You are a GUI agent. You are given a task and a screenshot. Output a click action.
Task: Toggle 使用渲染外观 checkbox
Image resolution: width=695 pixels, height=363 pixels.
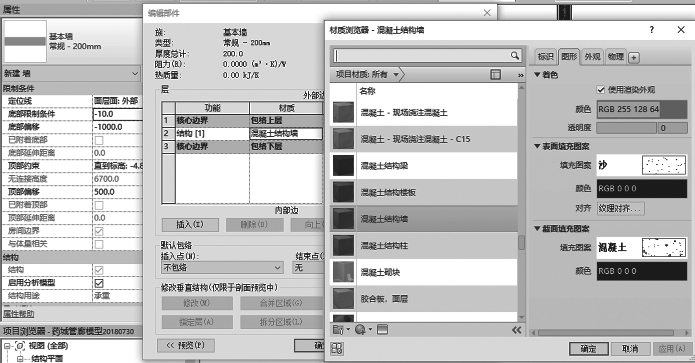coord(601,90)
